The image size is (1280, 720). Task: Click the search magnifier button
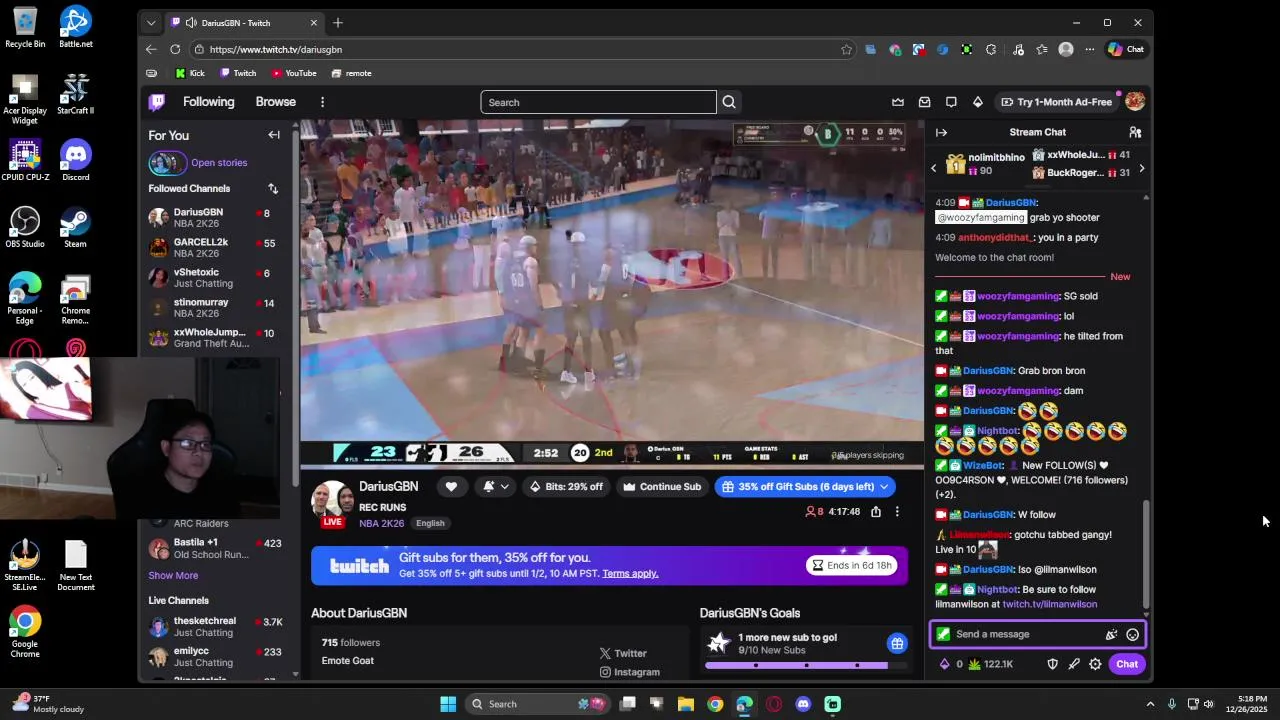(729, 102)
